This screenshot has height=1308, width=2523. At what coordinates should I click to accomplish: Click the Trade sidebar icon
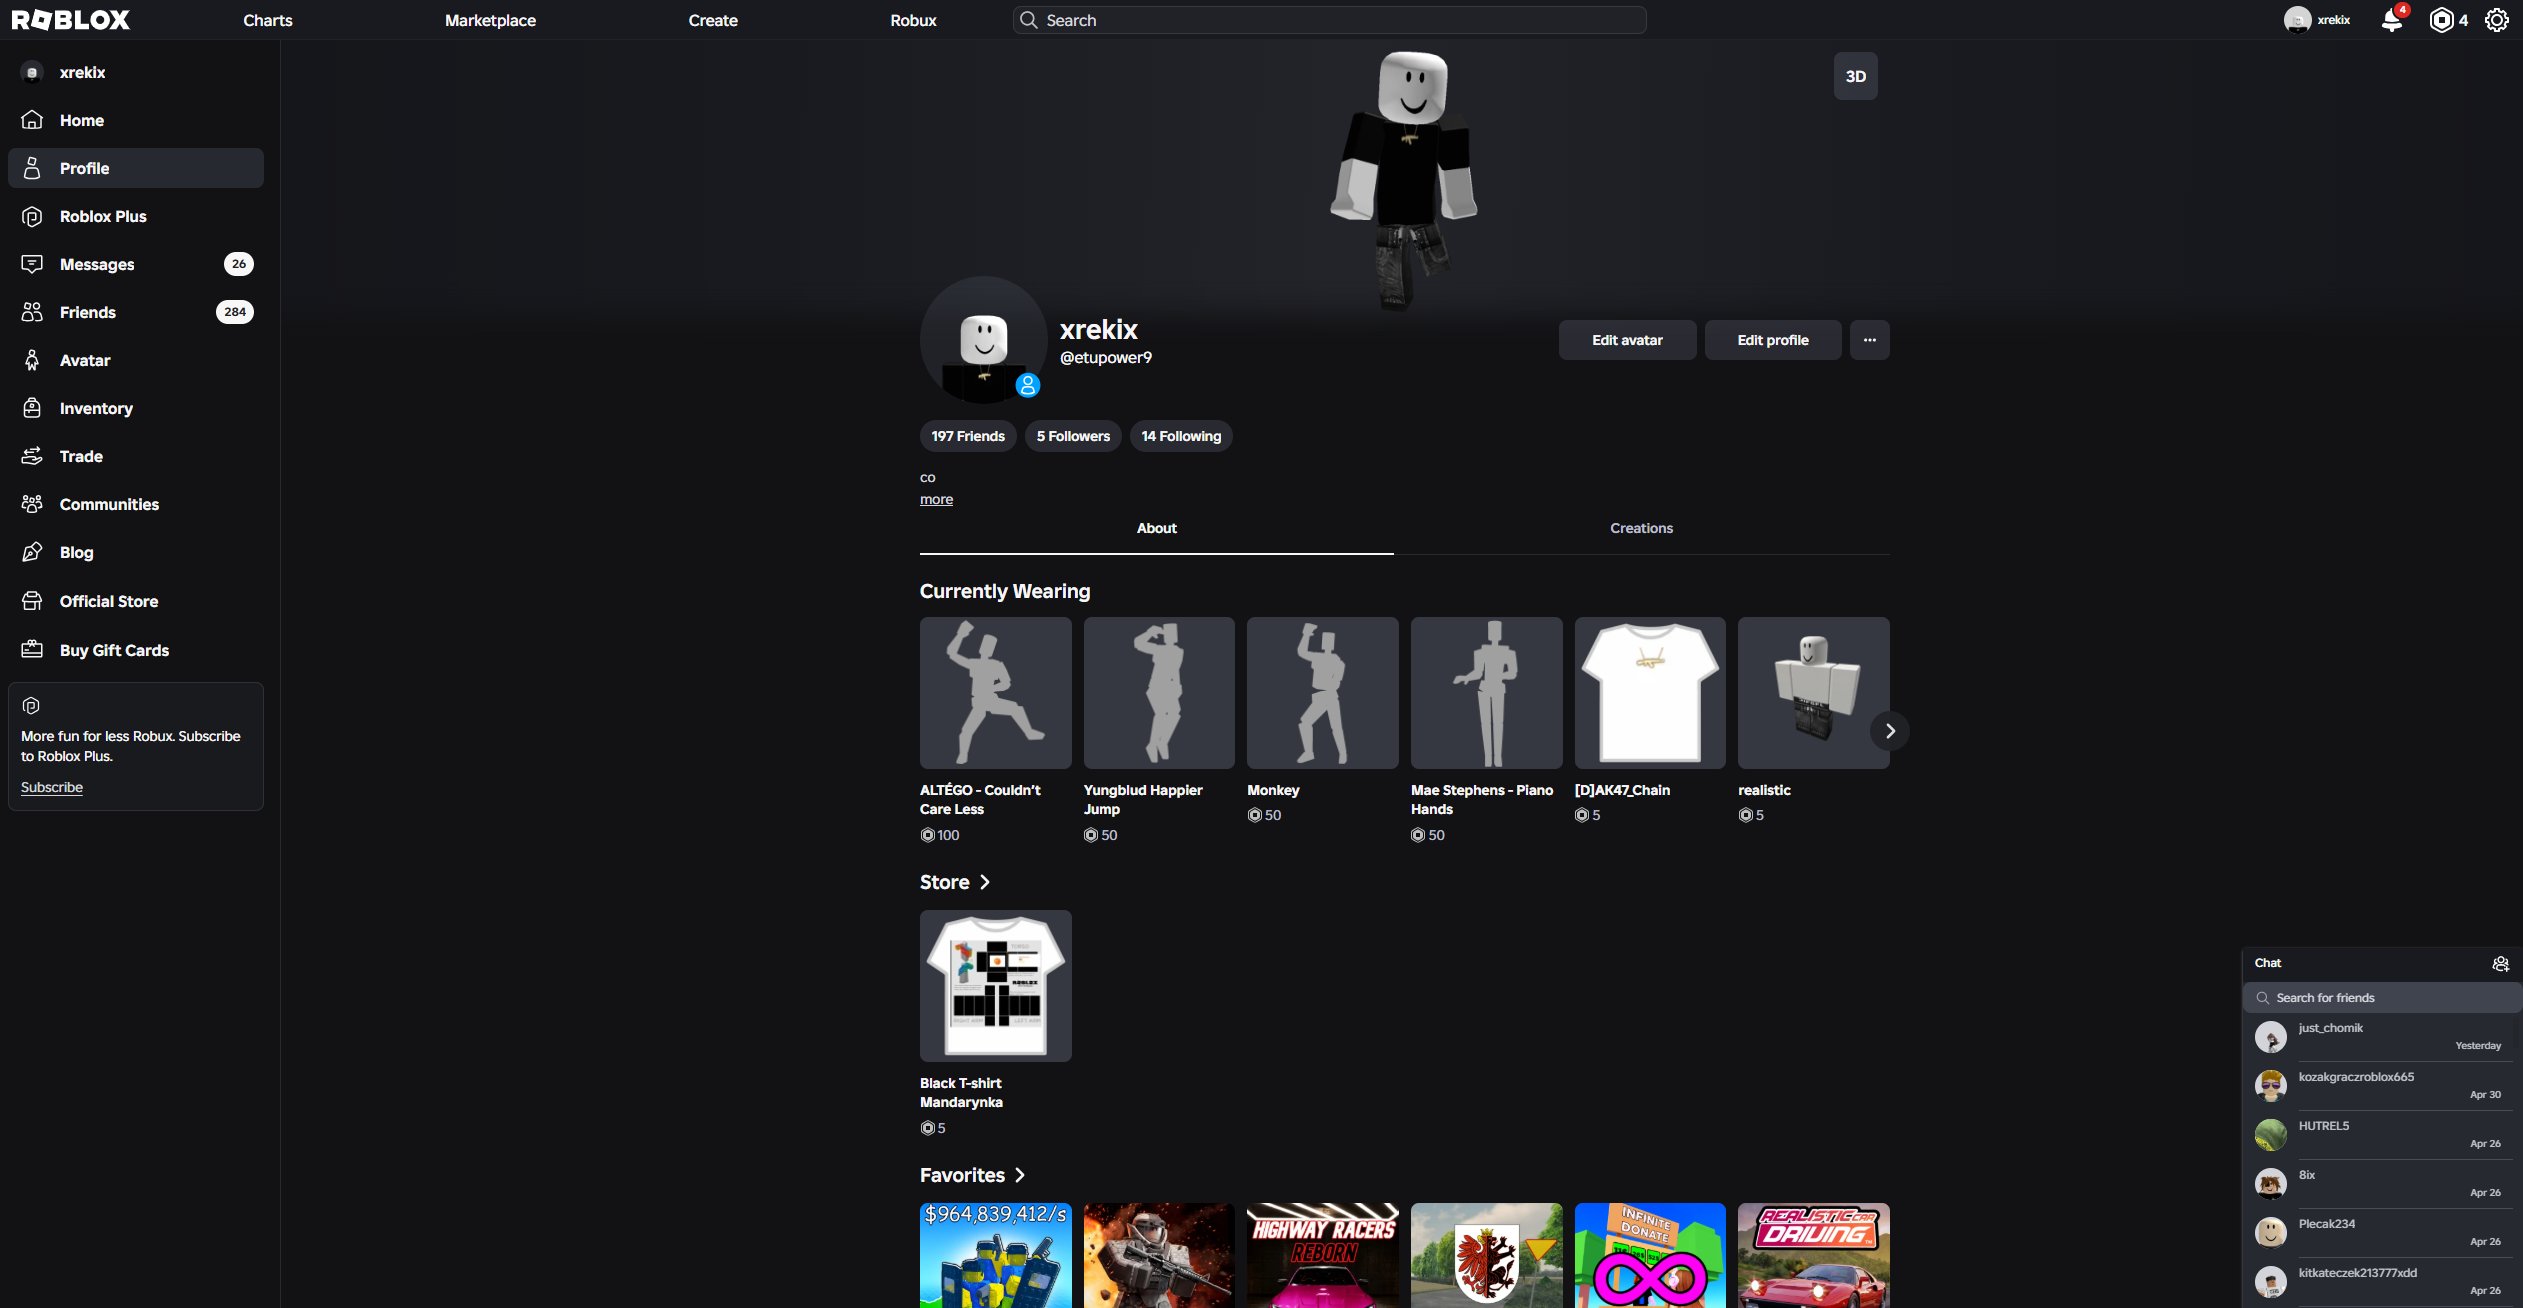tap(32, 456)
